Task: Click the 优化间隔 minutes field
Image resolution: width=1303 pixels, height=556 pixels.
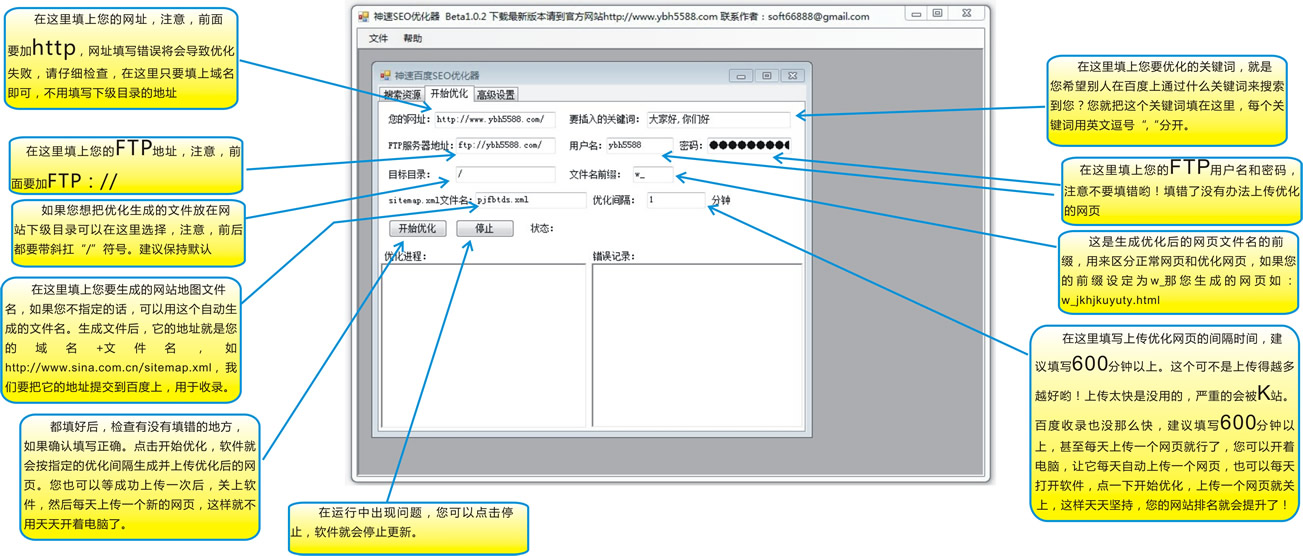Action: [675, 200]
